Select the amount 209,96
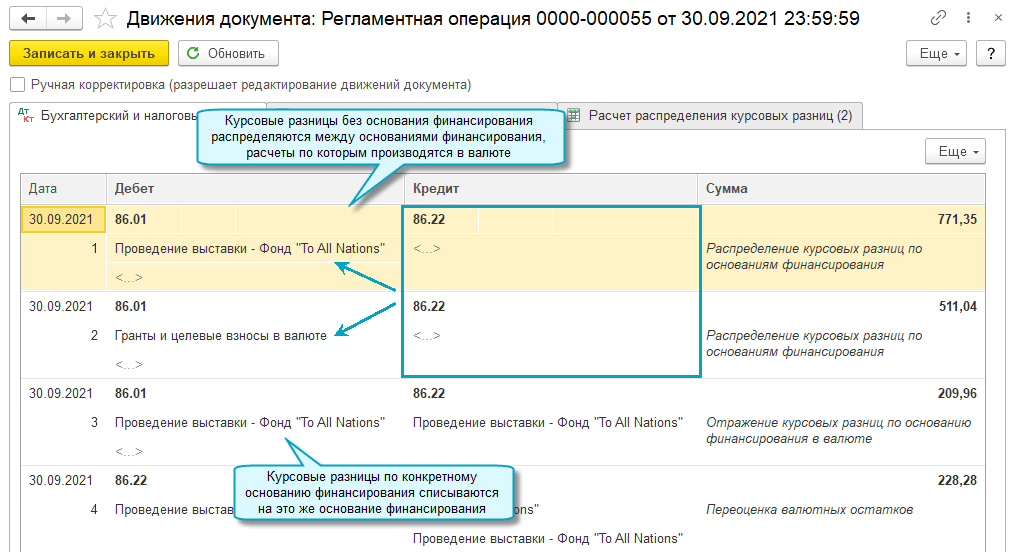The image size is (1024, 552). 957,393
